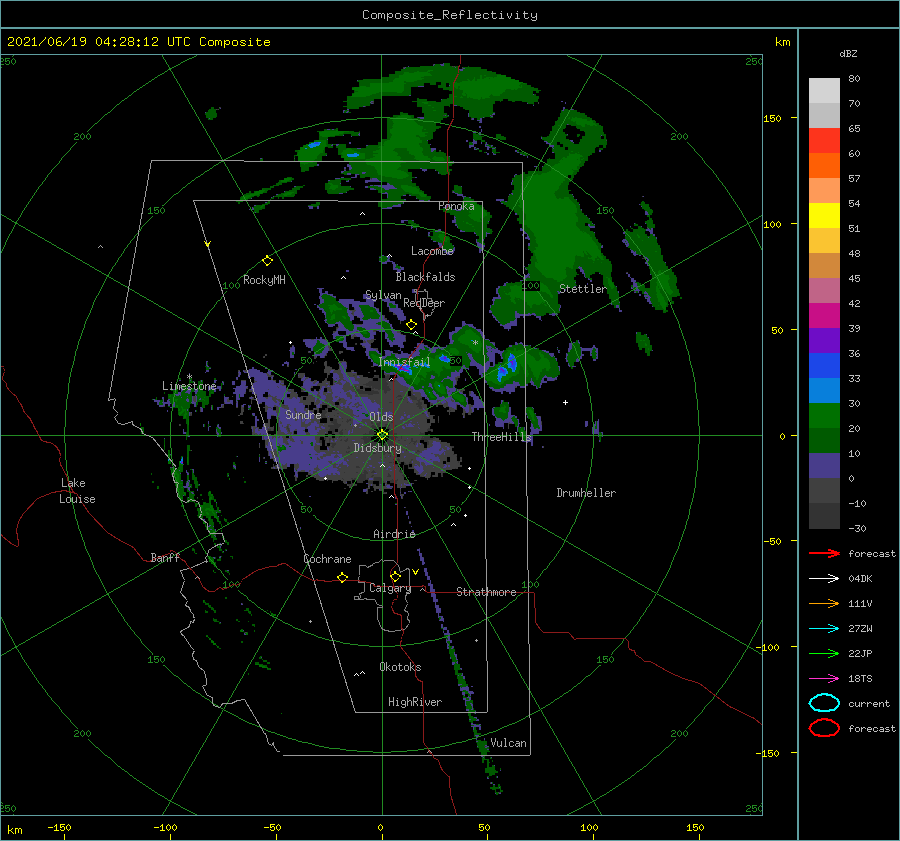Click the 80 value on dBZ scale
The width and height of the screenshot is (900, 841).
pos(854,79)
